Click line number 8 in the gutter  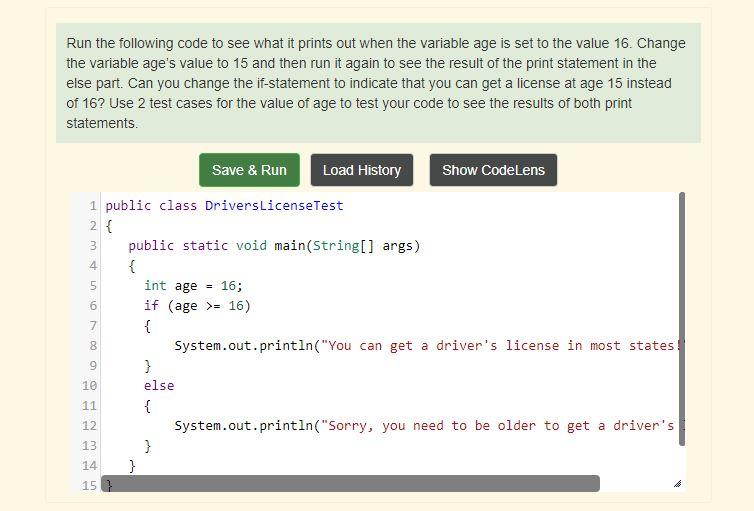tap(93, 346)
